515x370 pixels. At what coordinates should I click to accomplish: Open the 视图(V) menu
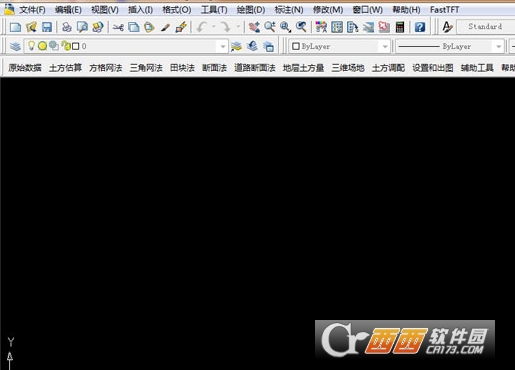105,10
